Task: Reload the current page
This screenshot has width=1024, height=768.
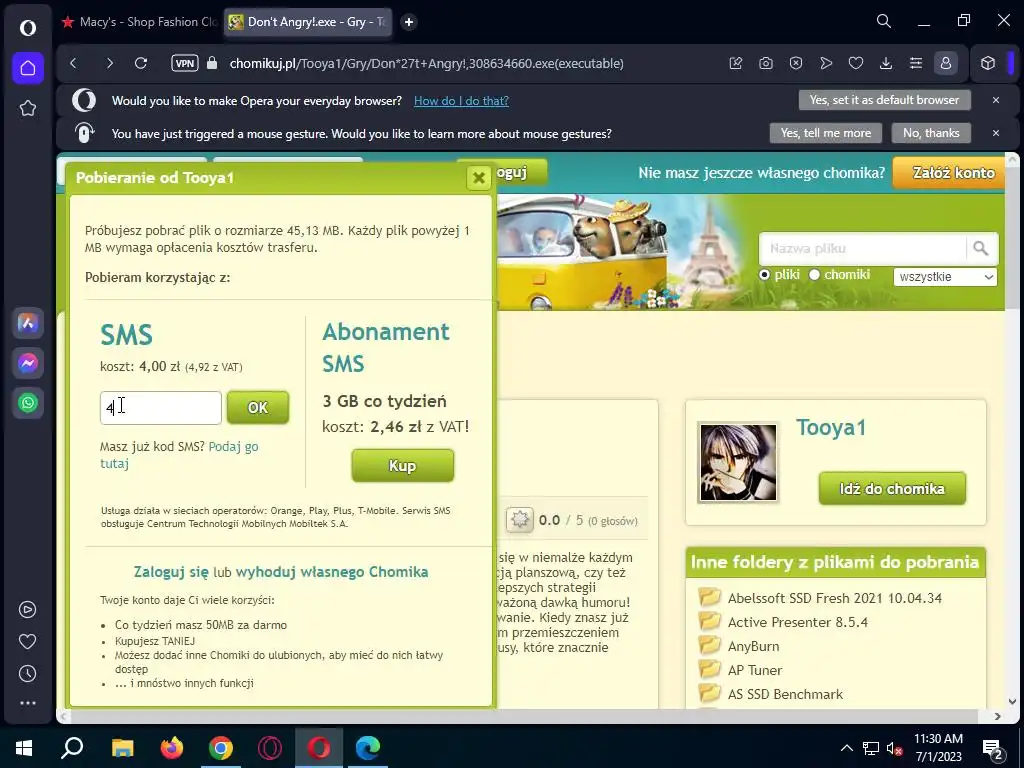Action: click(x=140, y=63)
